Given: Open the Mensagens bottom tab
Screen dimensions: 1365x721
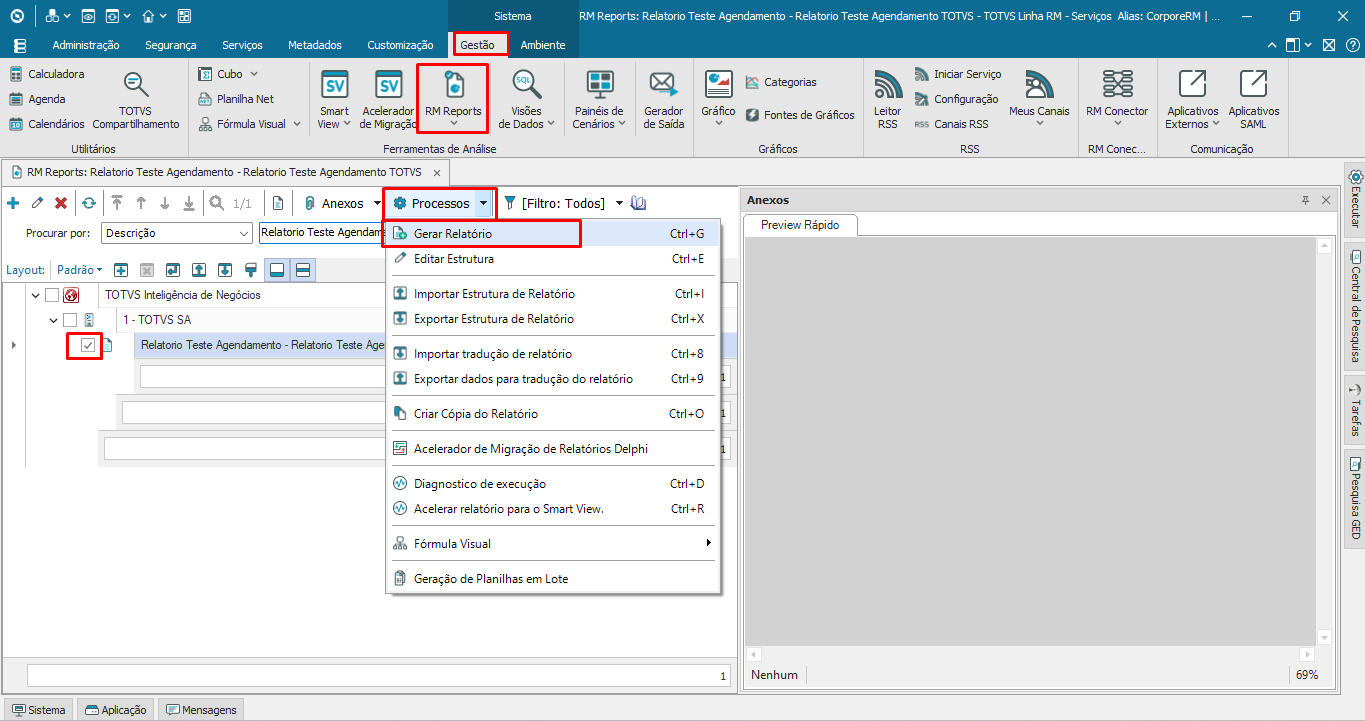Looking at the screenshot, I should click(x=201, y=710).
